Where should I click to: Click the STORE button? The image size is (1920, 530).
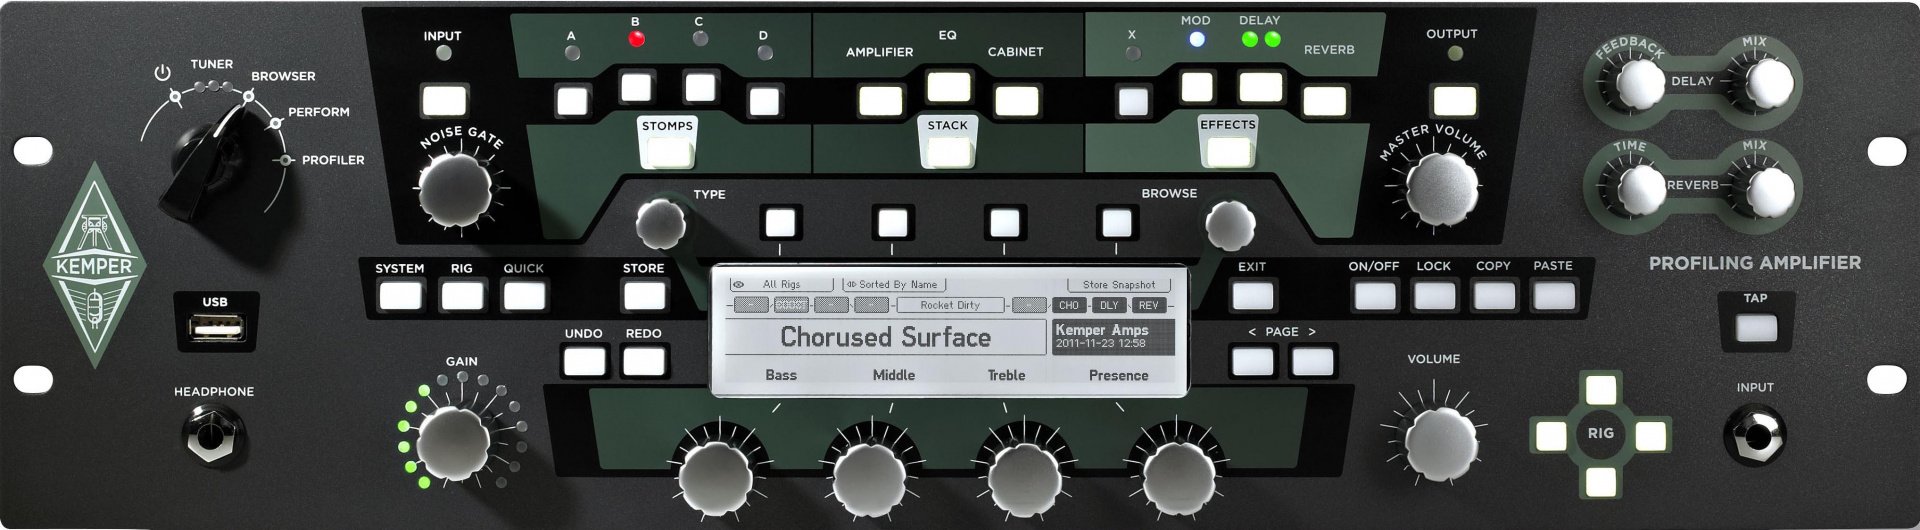(x=644, y=295)
